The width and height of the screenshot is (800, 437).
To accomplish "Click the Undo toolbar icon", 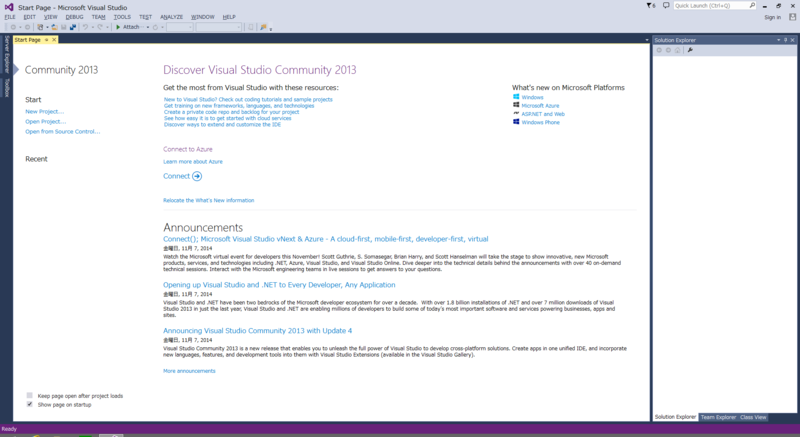I will coord(85,27).
